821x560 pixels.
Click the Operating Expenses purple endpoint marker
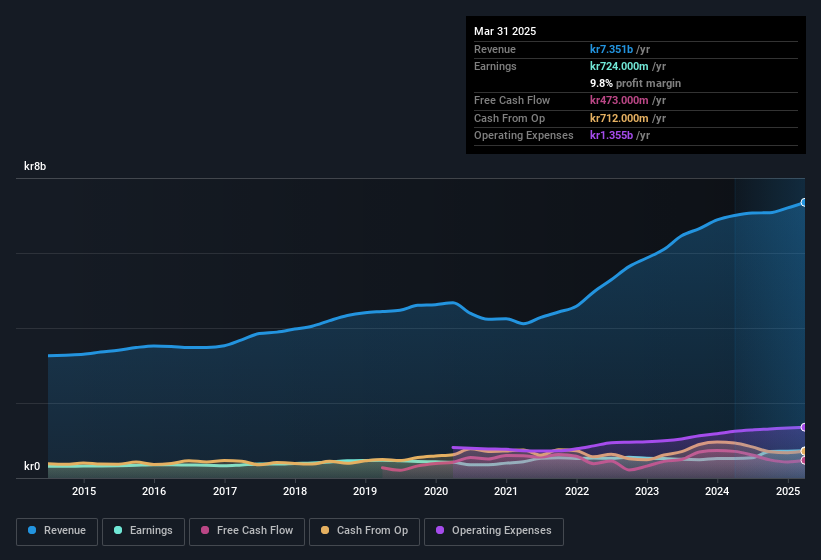[804, 428]
